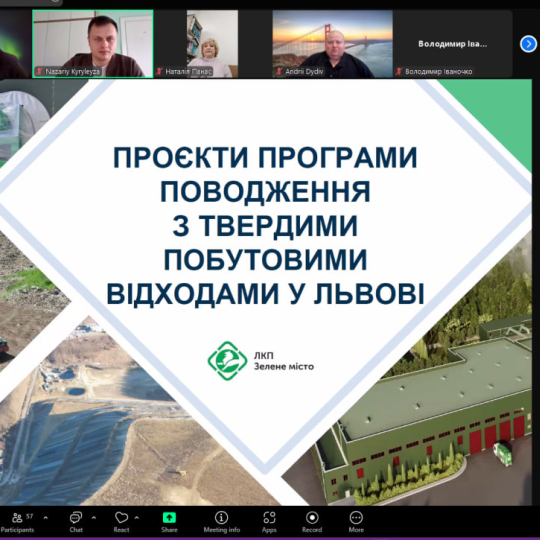Click the green Share screen icon
The image size is (540, 540).
click(x=169, y=517)
